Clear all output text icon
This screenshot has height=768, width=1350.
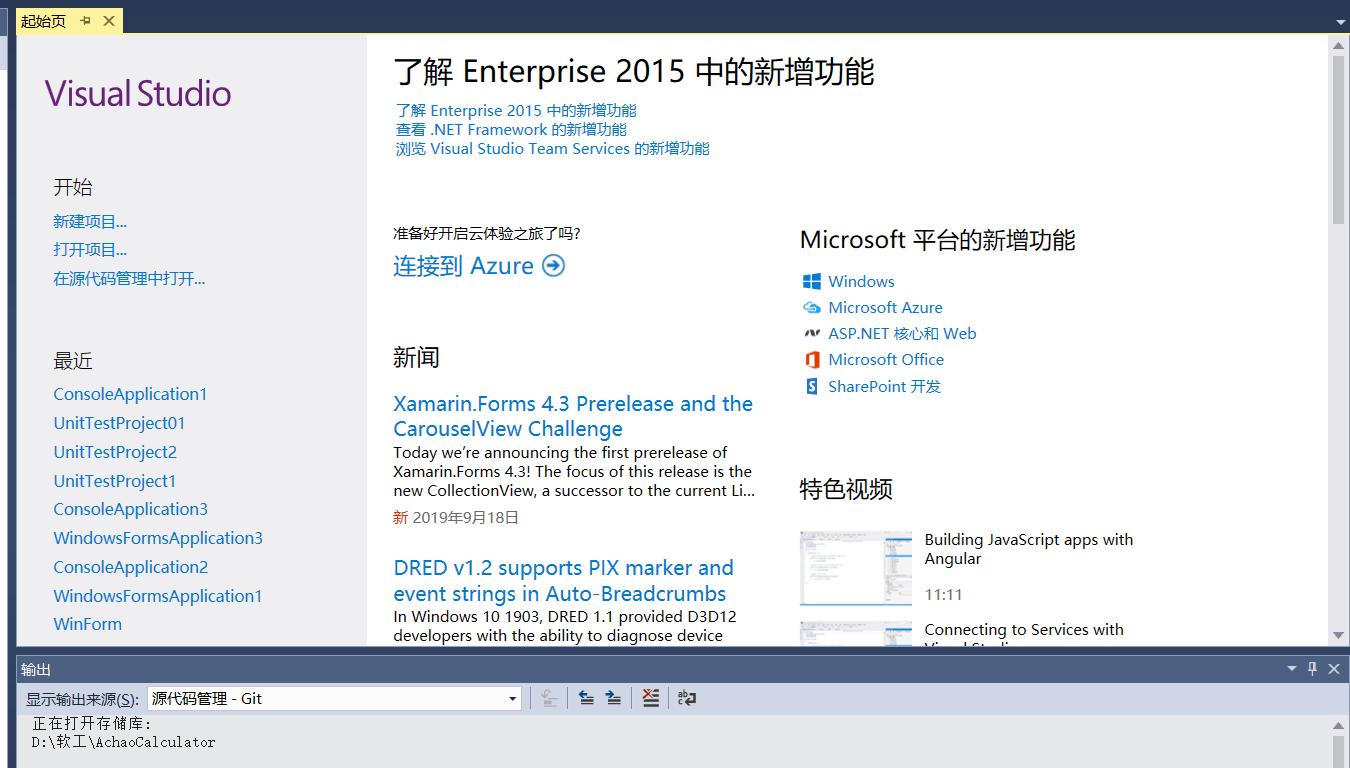[x=651, y=698]
